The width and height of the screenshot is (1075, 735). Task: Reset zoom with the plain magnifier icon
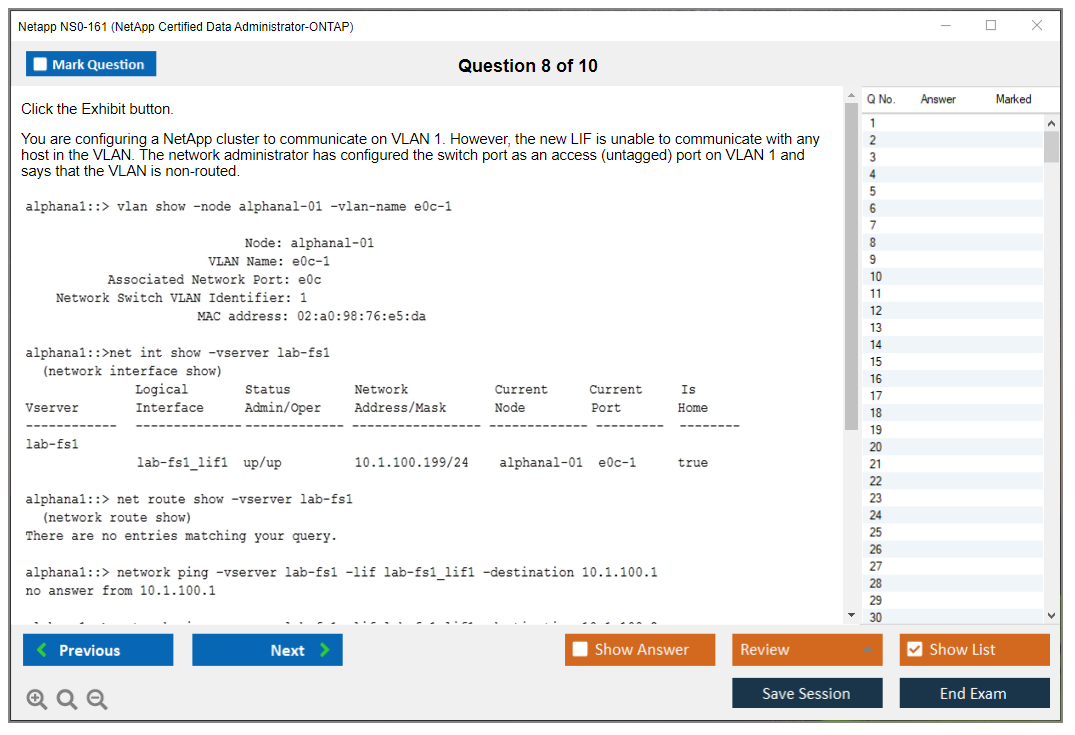coord(67,700)
